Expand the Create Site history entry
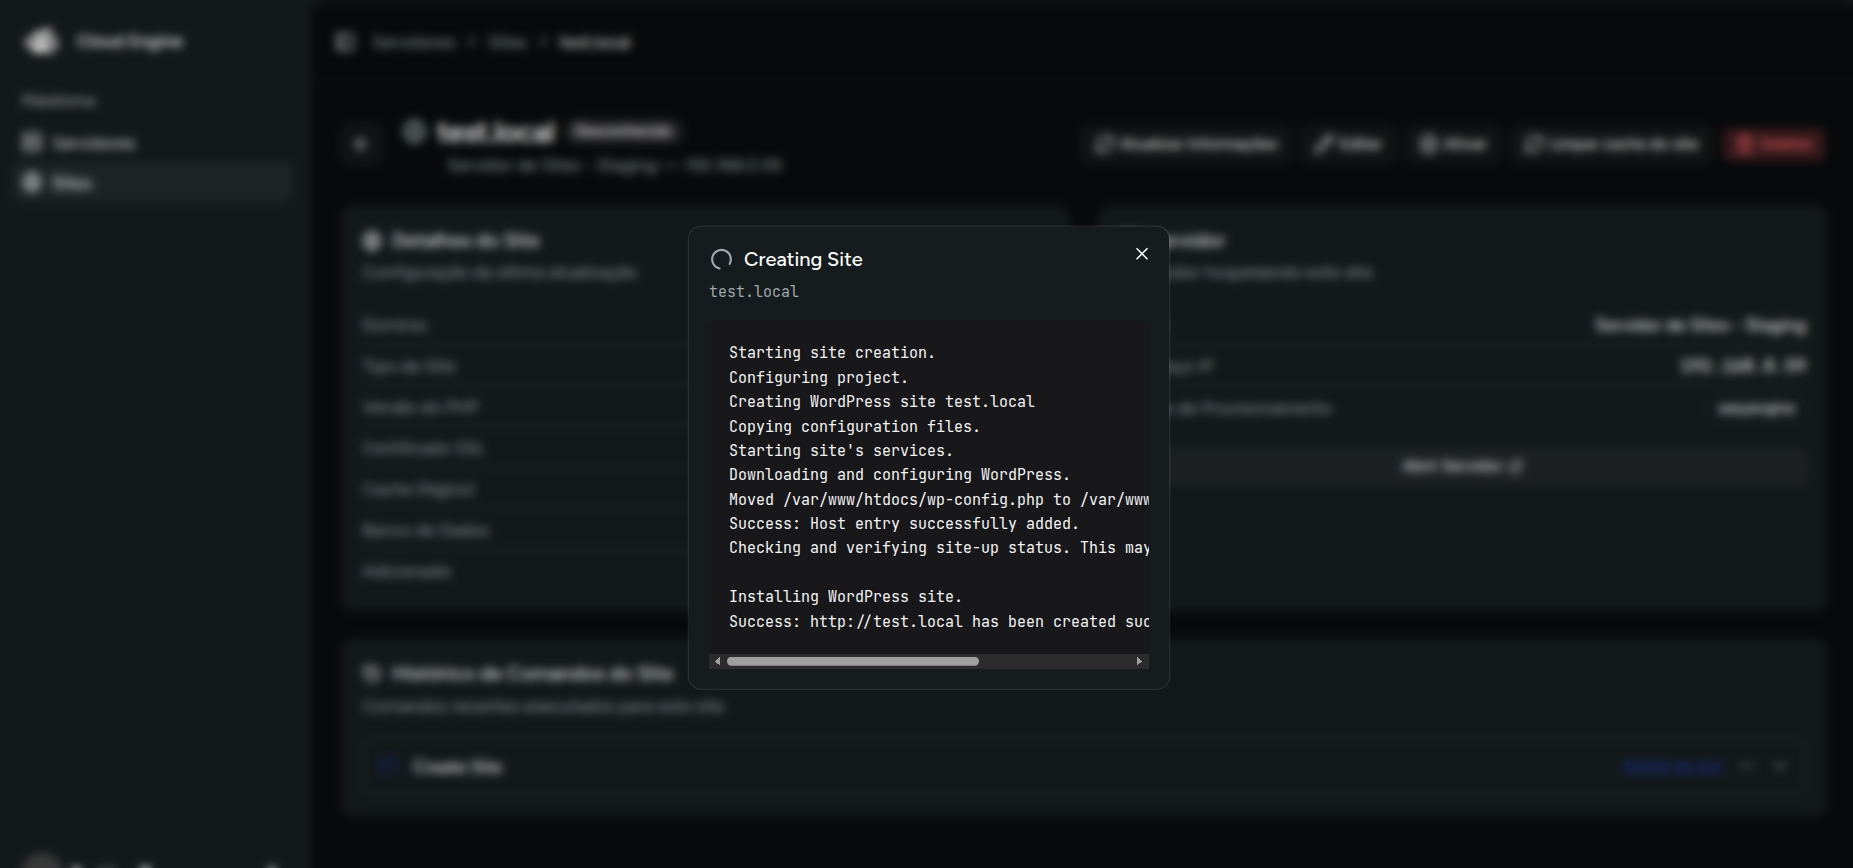1853x868 pixels. 1780,766
